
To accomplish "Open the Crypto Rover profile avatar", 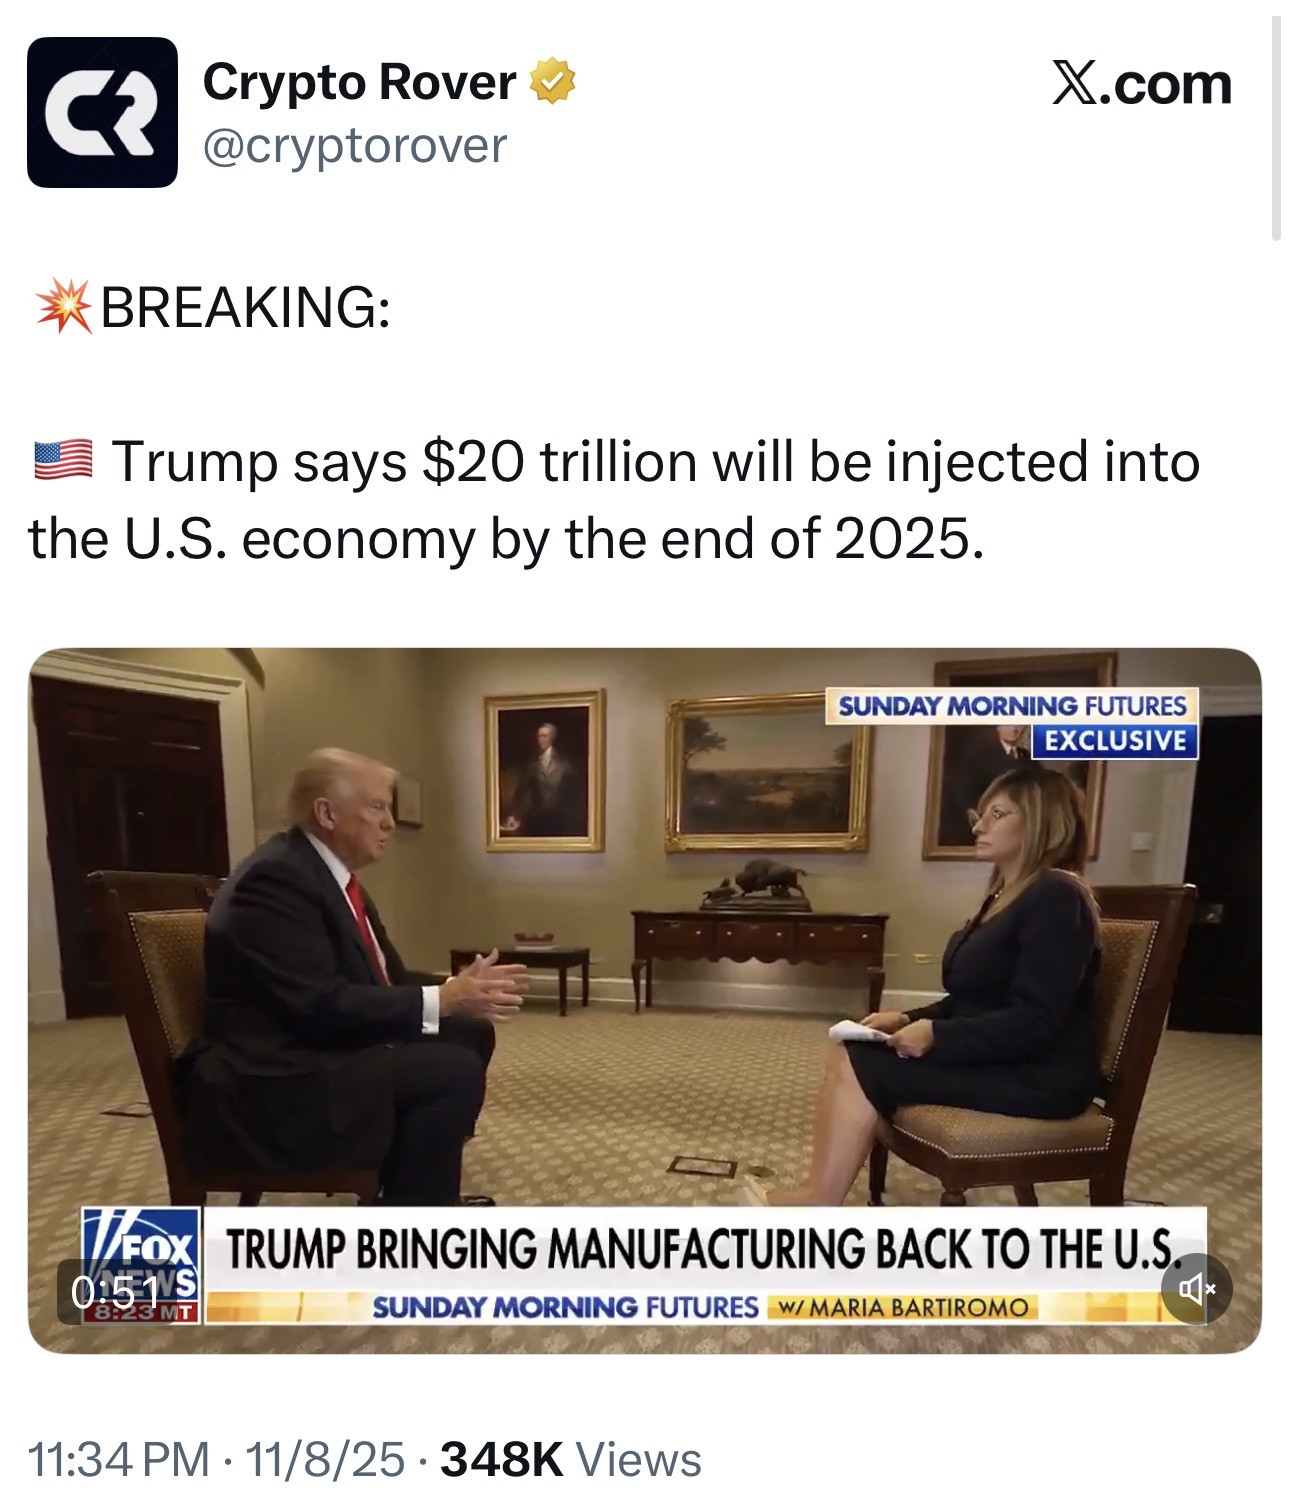I will 102,112.
